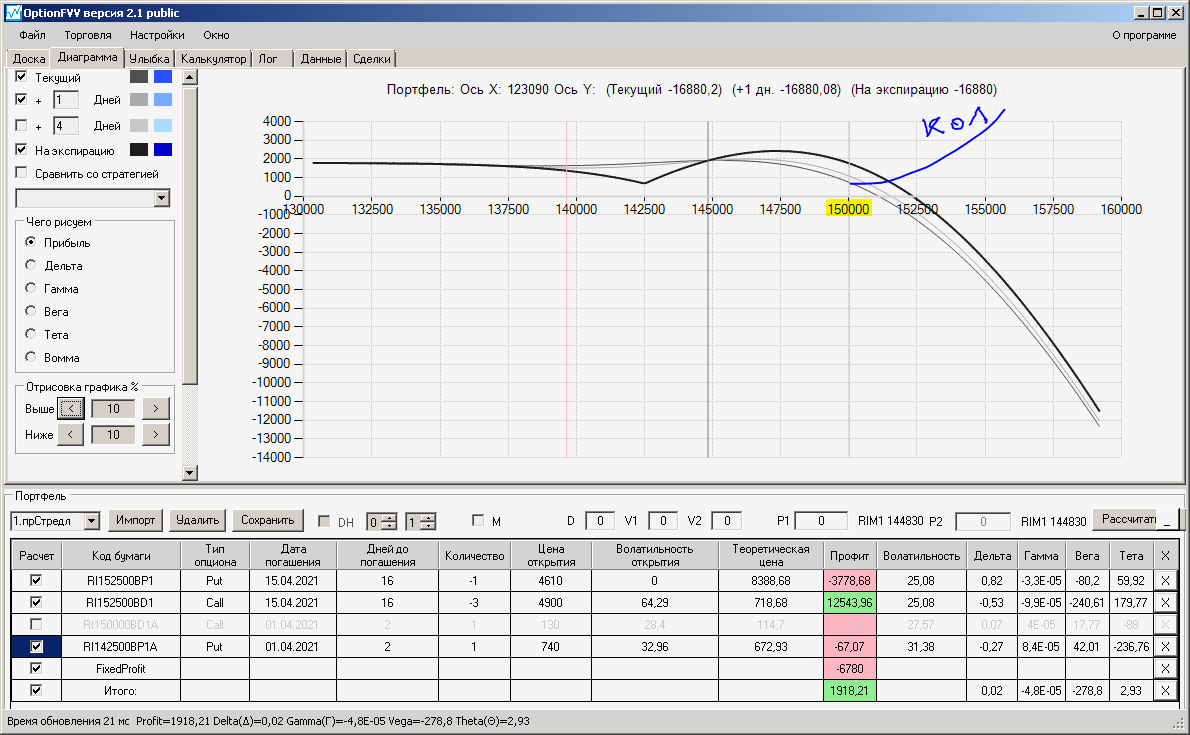
Task: Click the dark gray Текущий color swatch
Action: click(139, 77)
